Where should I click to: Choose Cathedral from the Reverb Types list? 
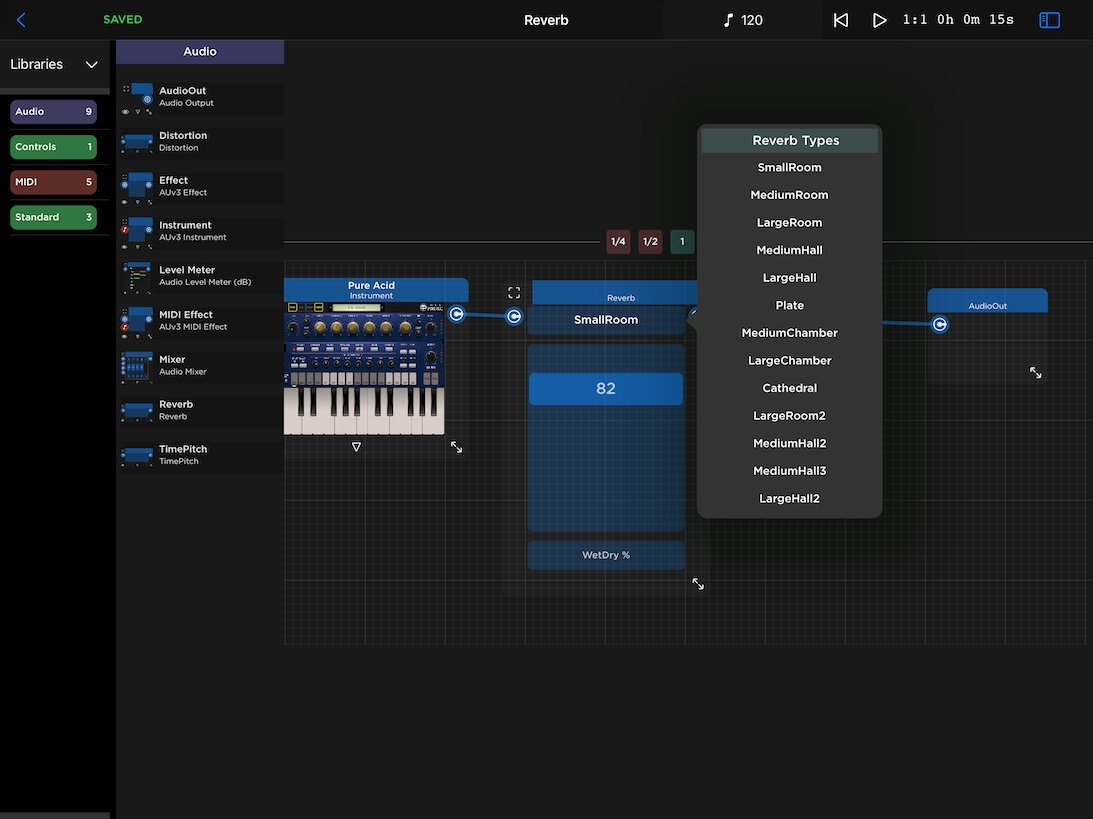789,388
